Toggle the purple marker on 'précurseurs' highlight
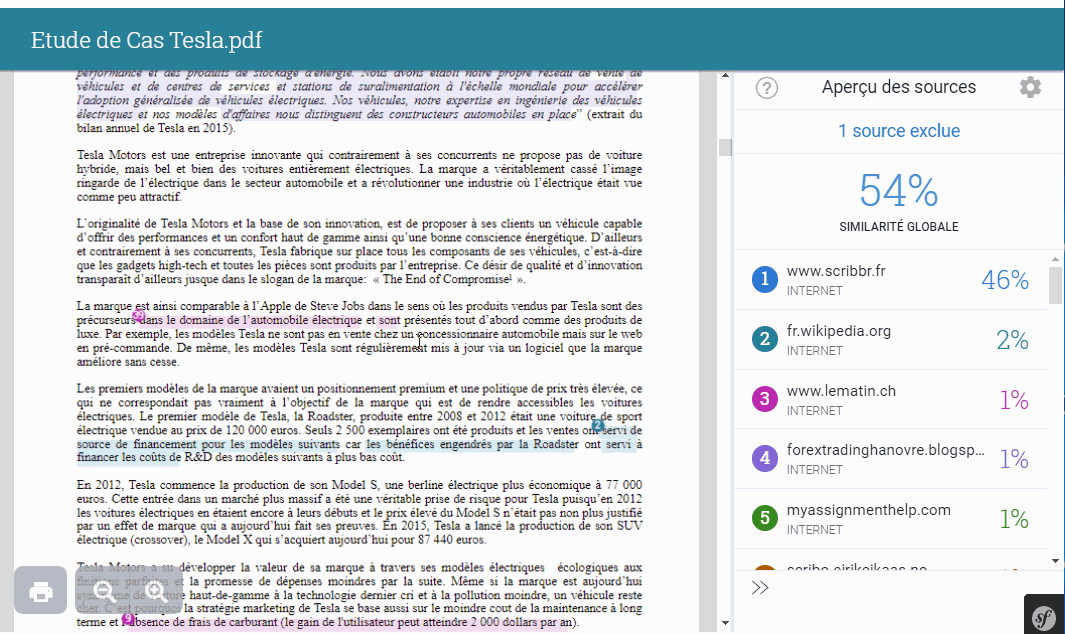The height and width of the screenshot is (634, 1065). (137, 317)
